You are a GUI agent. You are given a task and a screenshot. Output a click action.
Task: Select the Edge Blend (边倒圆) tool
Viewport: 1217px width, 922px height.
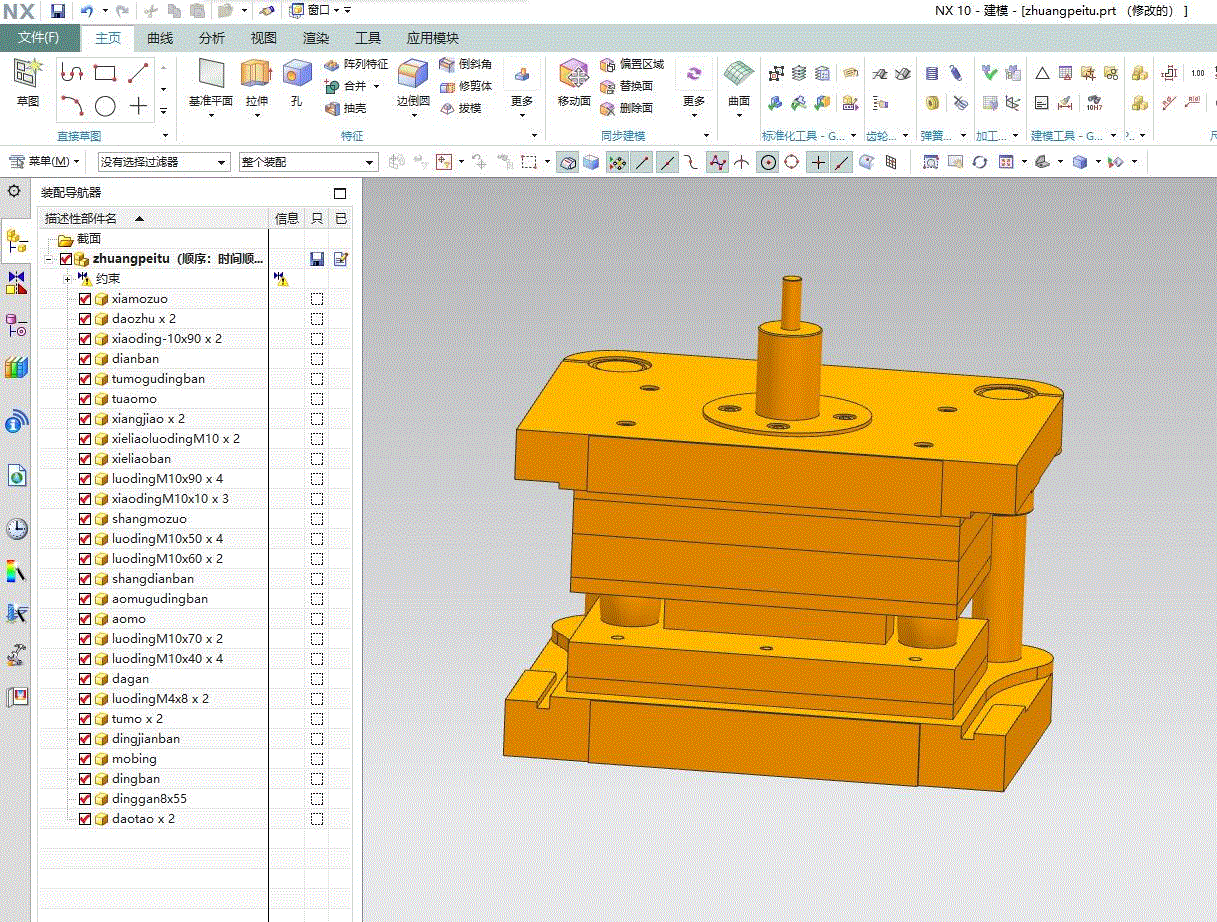413,76
